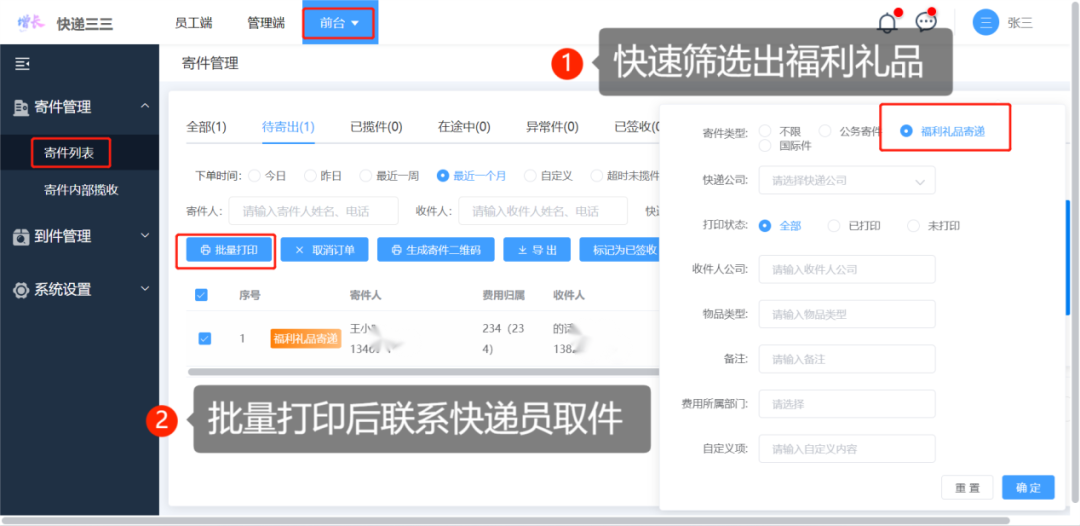Screen dimensions: 1080x526
Task: Collapse sidebar with the menu-fold icon
Action: point(22,64)
